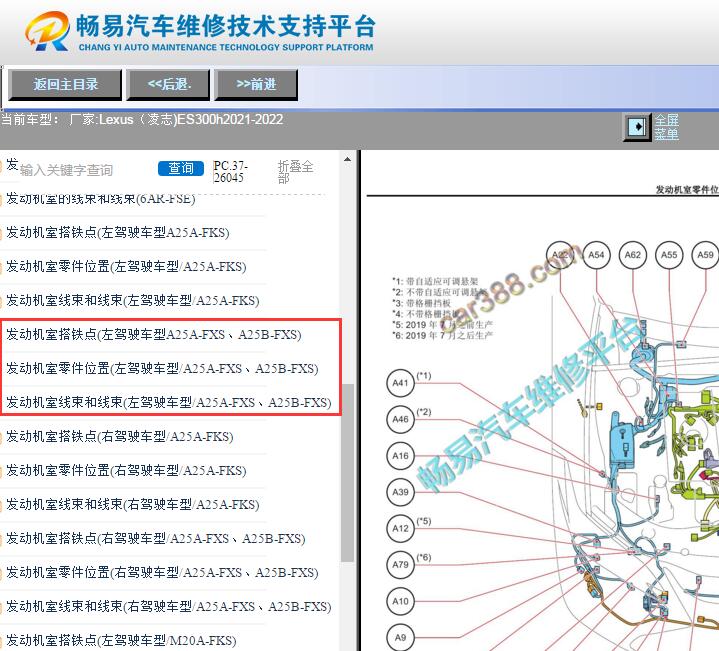The height and width of the screenshot is (651, 719).
Task: Open 发动机室搭铁点(左驾驶车型A25A-FXS、A25B-FXS)
Action: 154,334
